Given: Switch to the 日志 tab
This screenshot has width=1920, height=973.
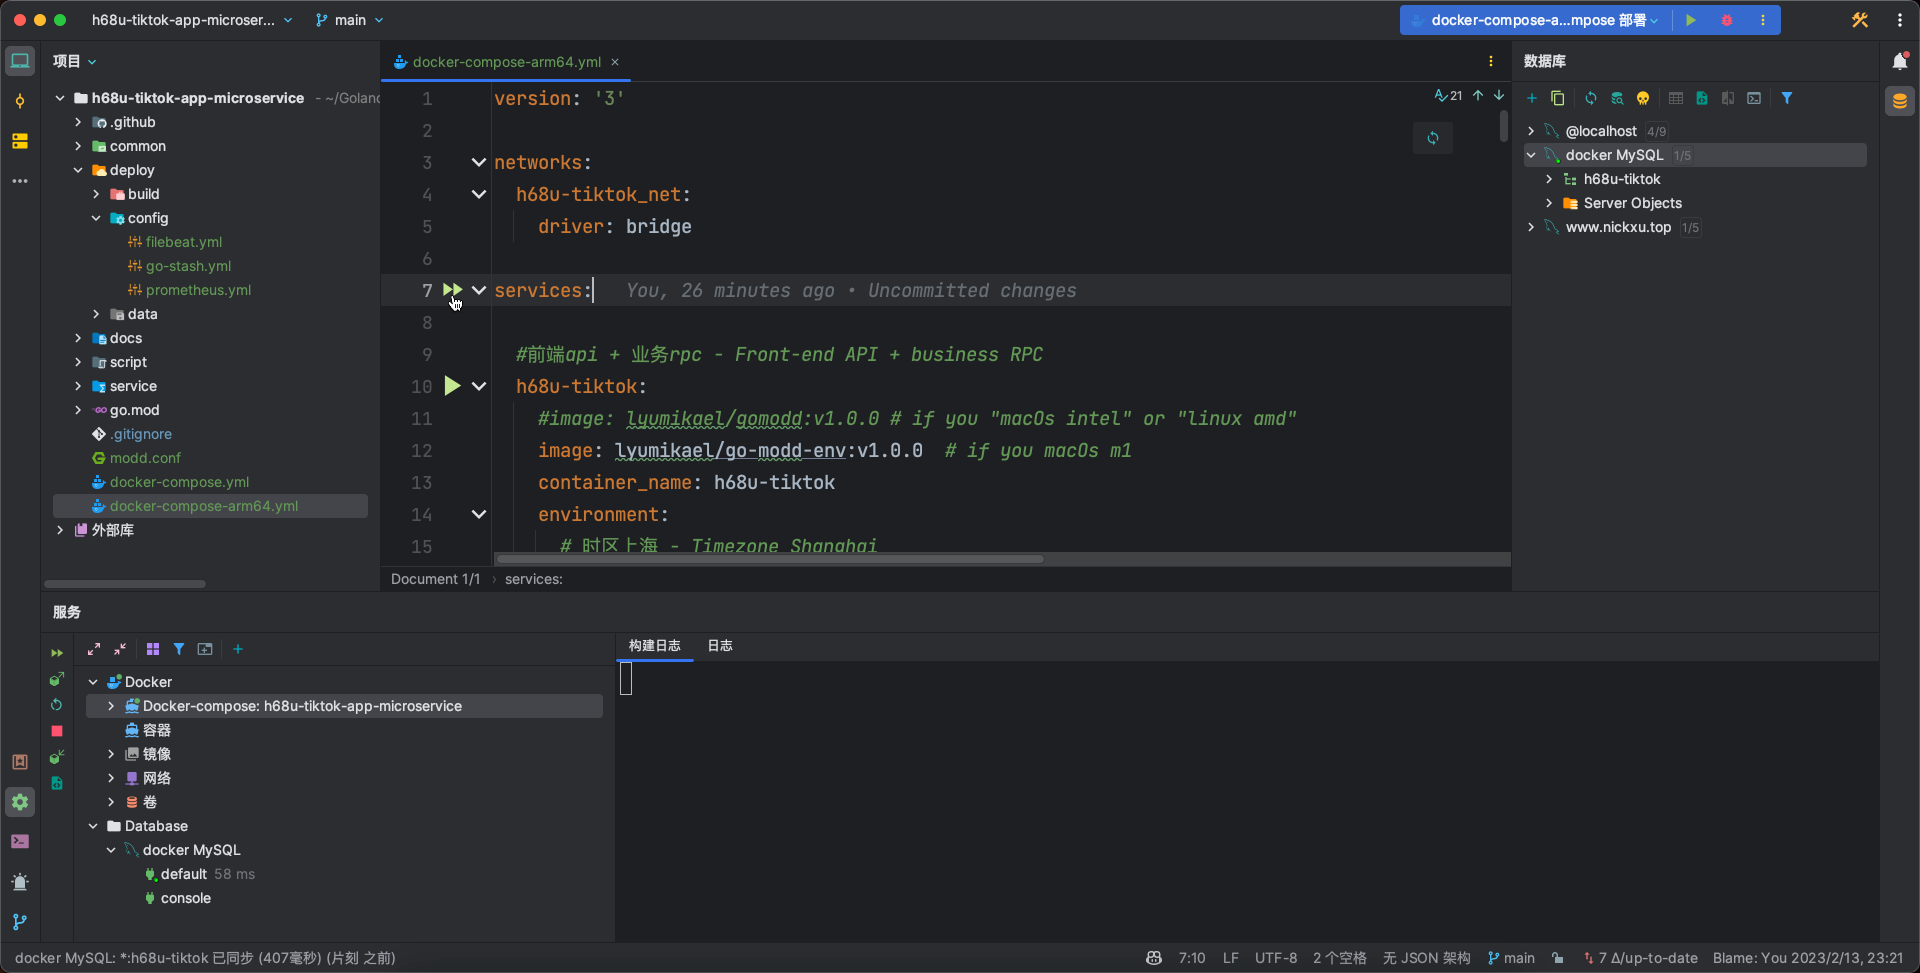Looking at the screenshot, I should [720, 646].
